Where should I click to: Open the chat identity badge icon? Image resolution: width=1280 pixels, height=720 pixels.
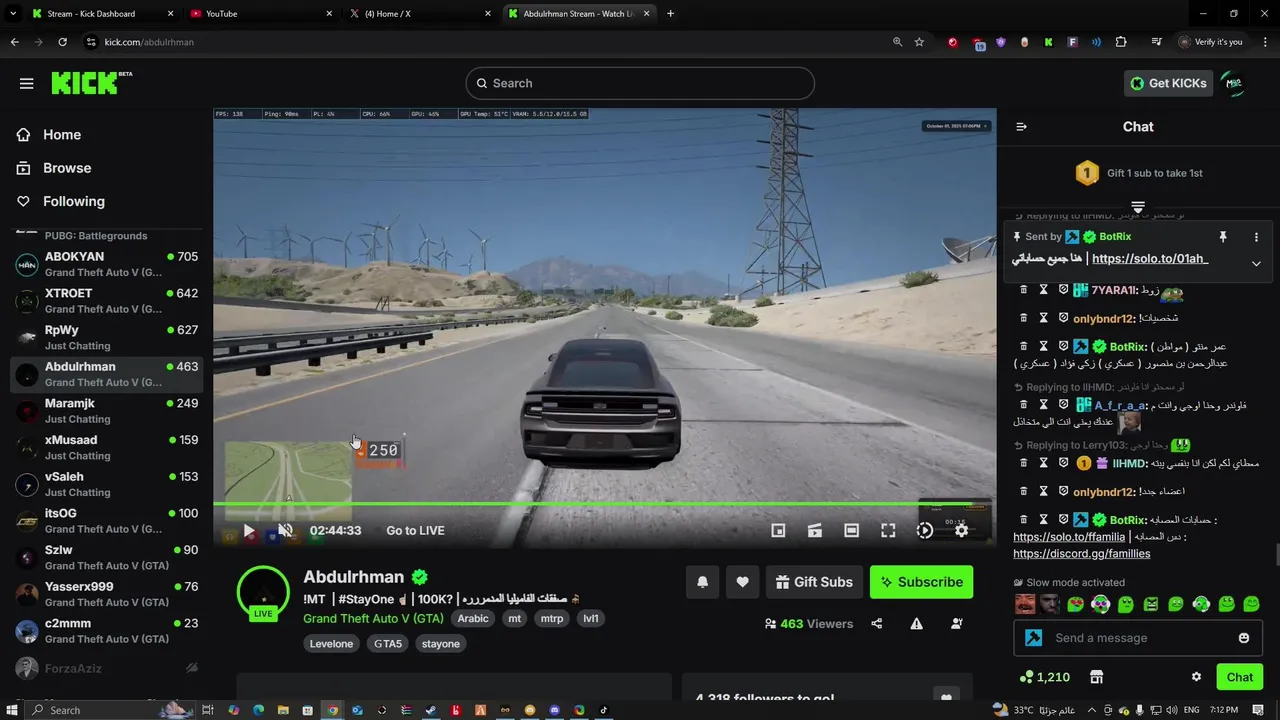pyautogui.click(x=1034, y=638)
